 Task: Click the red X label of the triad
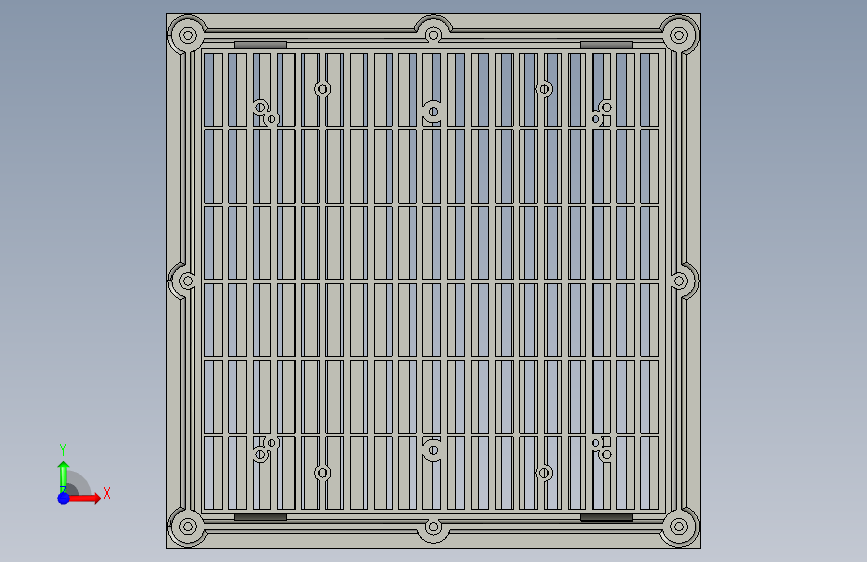click(107, 493)
